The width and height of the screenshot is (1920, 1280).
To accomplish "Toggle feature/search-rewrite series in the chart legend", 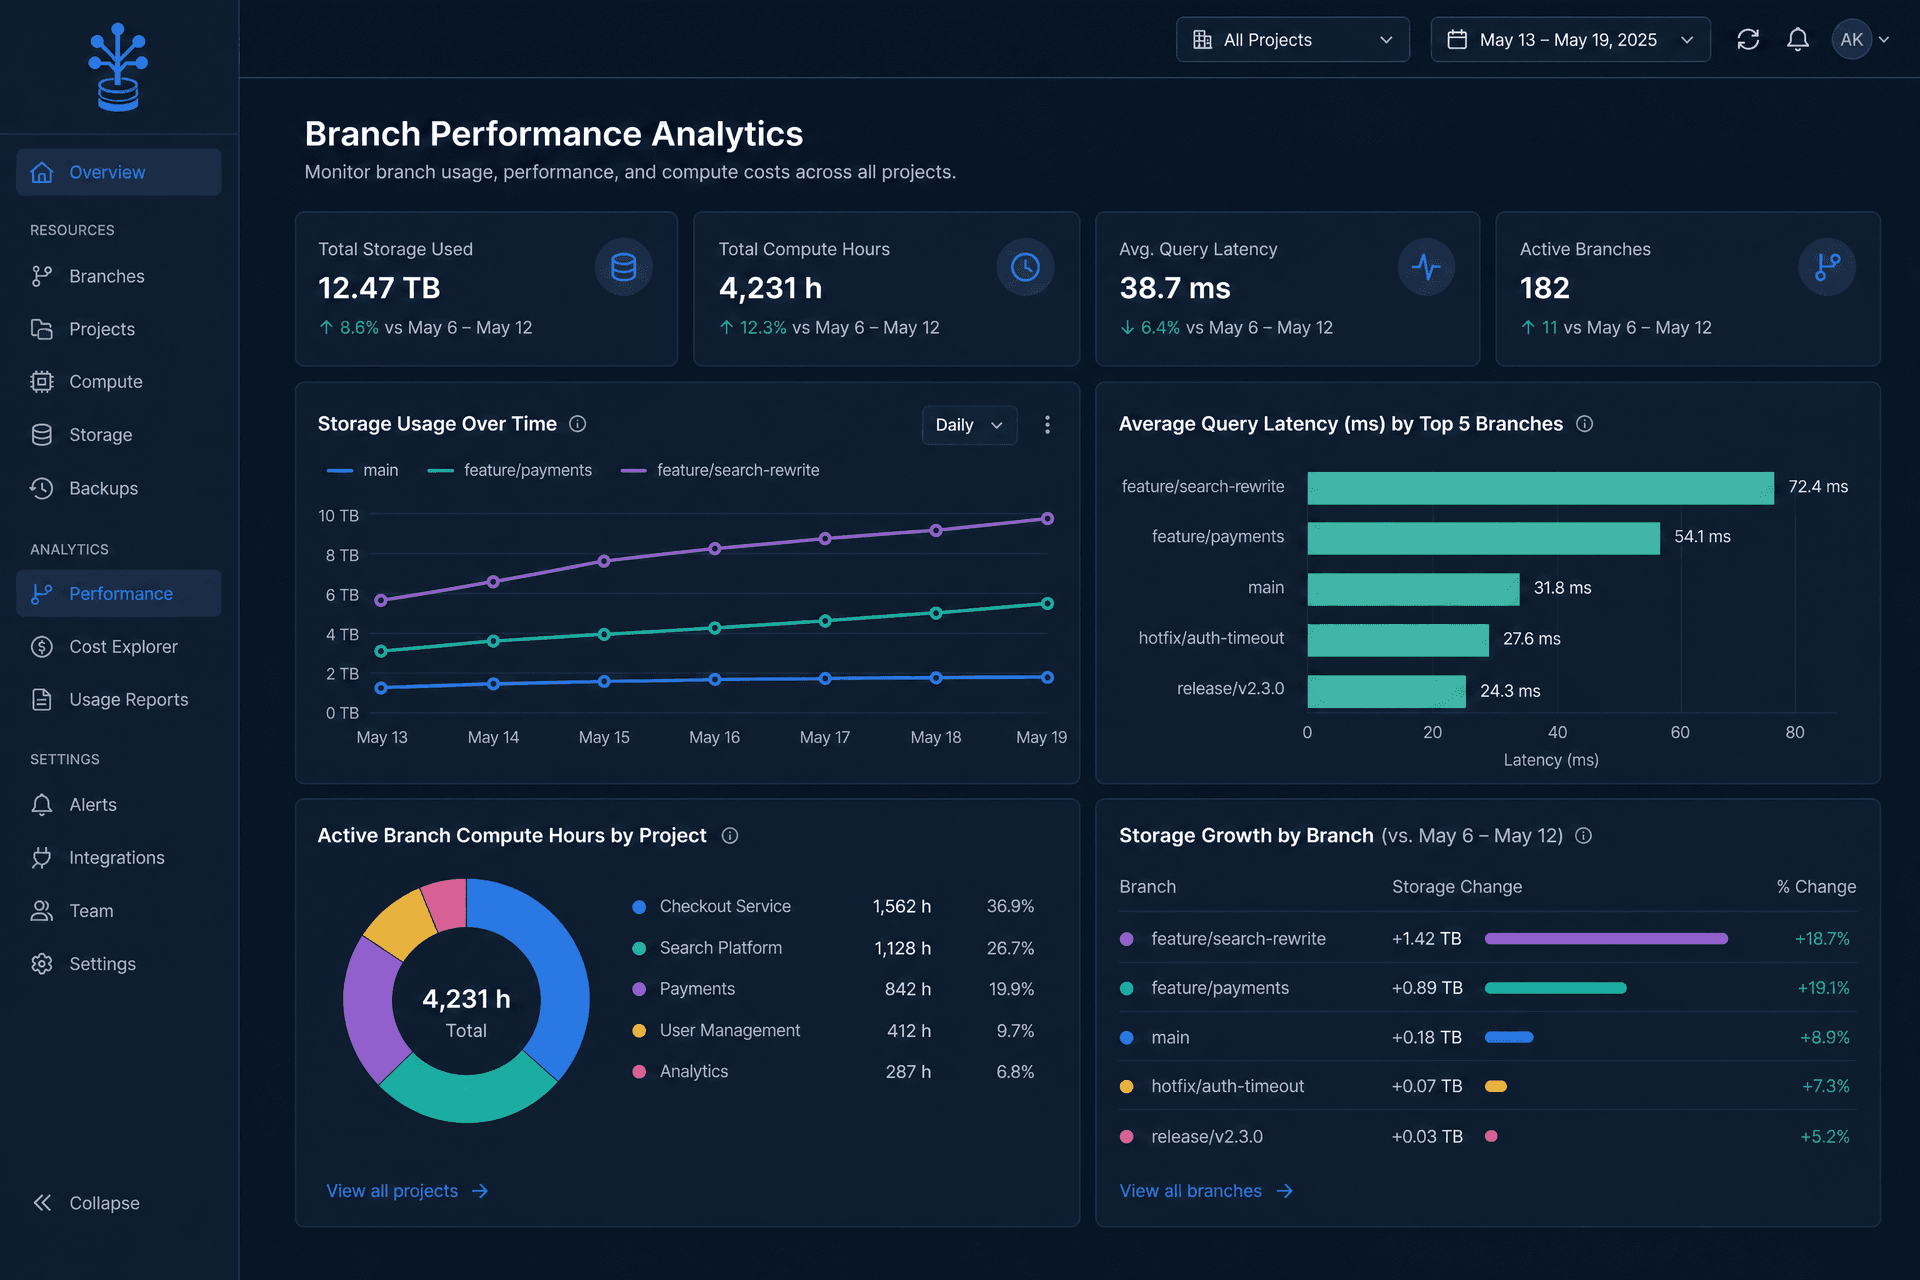I will (720, 470).
